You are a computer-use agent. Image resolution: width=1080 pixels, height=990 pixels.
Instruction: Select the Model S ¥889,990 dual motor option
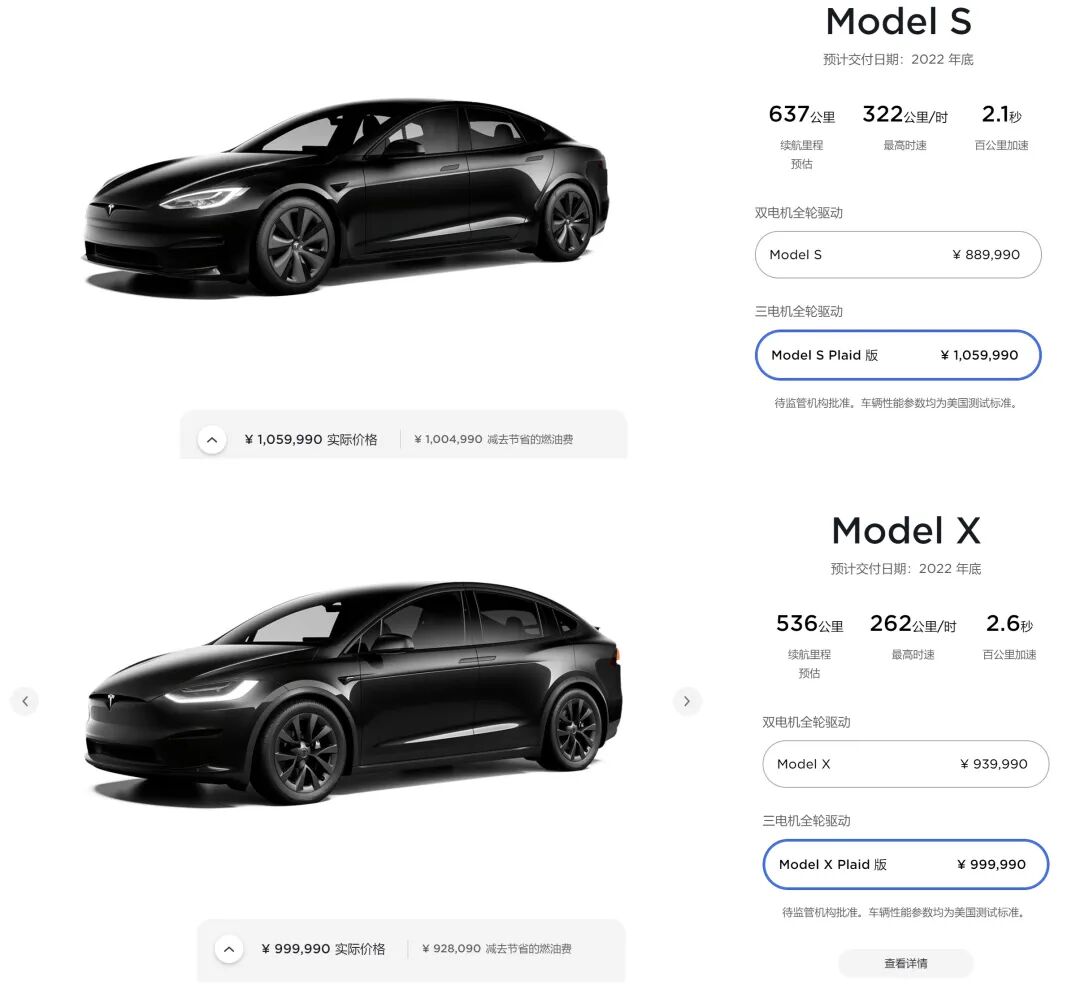897,255
